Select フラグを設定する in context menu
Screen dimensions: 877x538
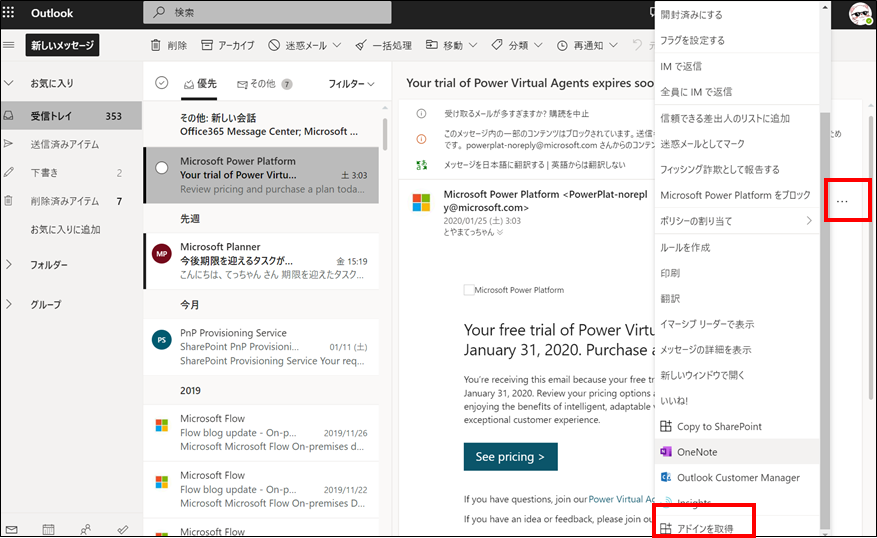(737, 40)
